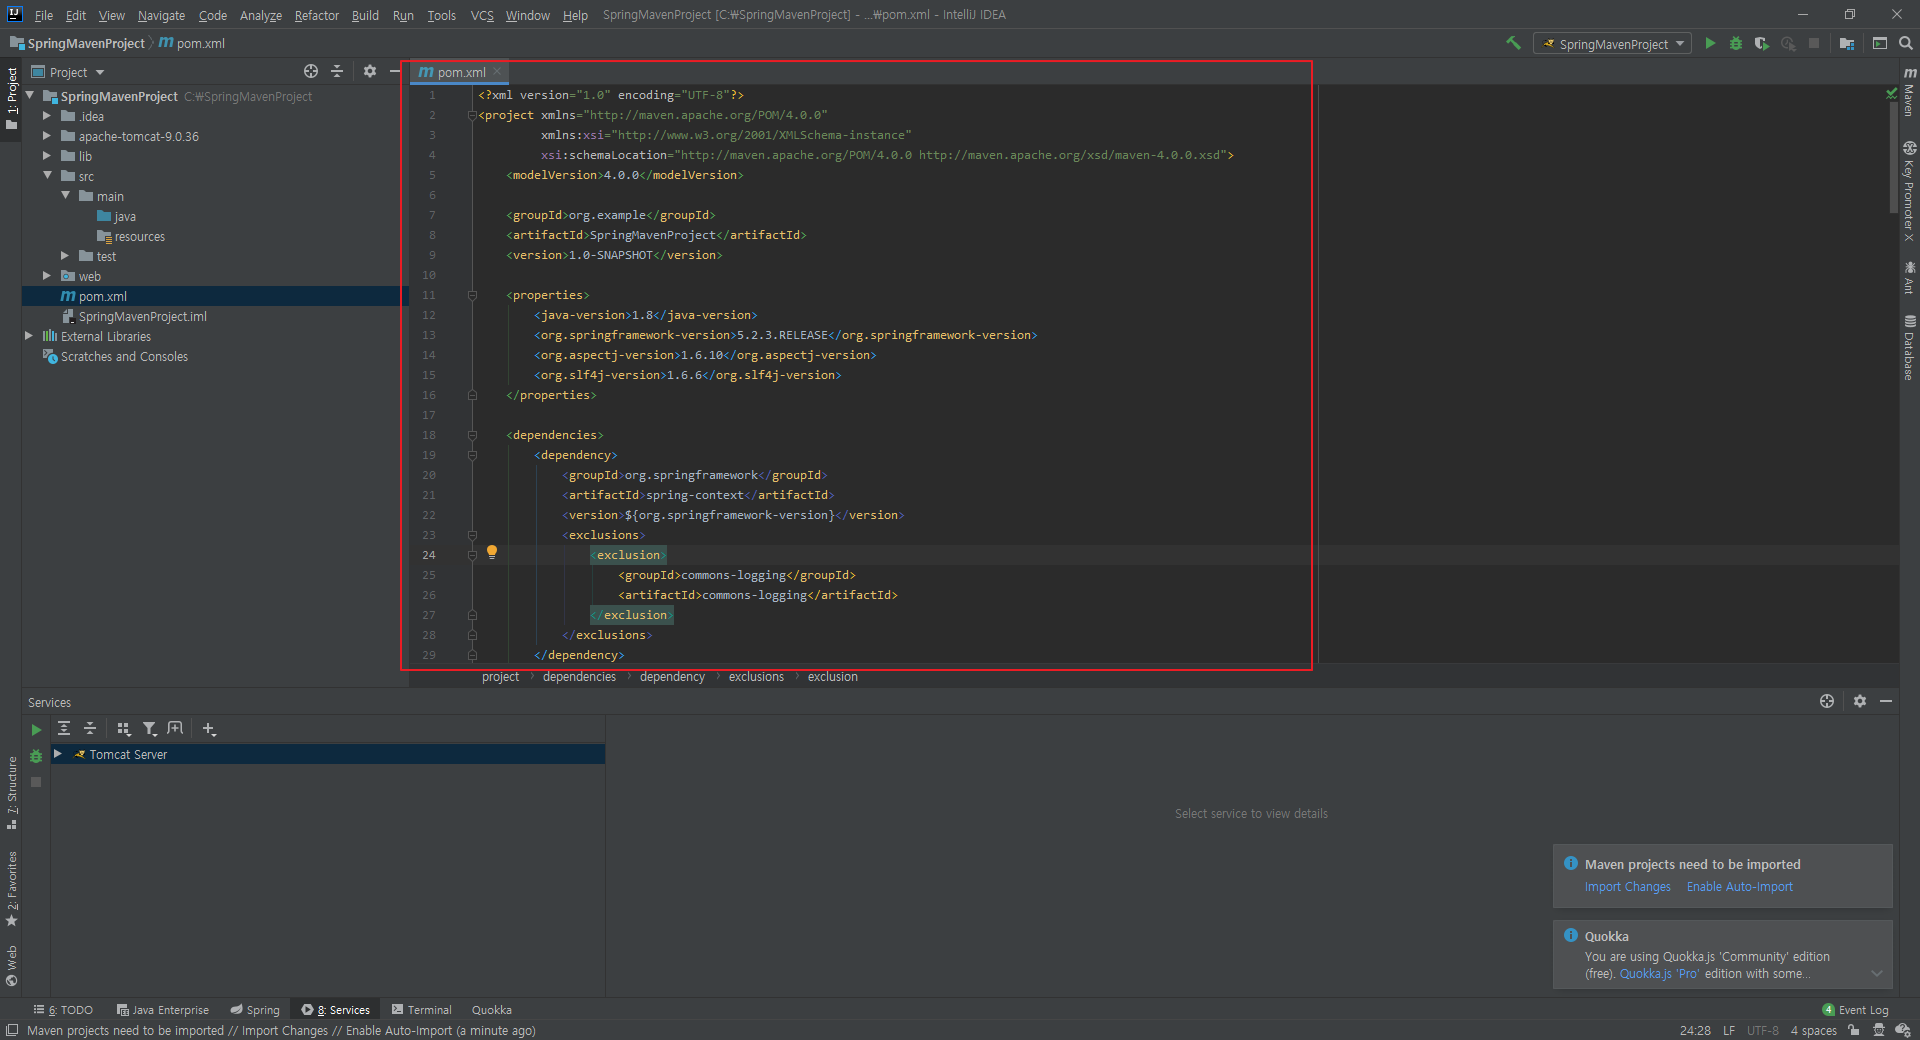The image size is (1920, 1040).
Task: Open Services panel settings gear
Action: 1860,701
